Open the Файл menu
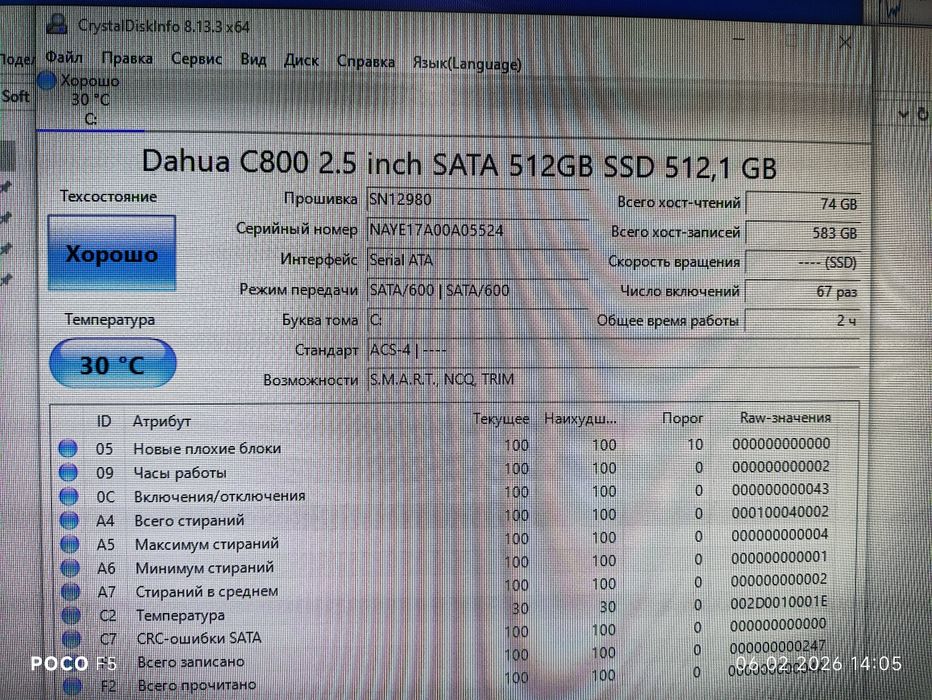932x700 pixels. click(64, 58)
